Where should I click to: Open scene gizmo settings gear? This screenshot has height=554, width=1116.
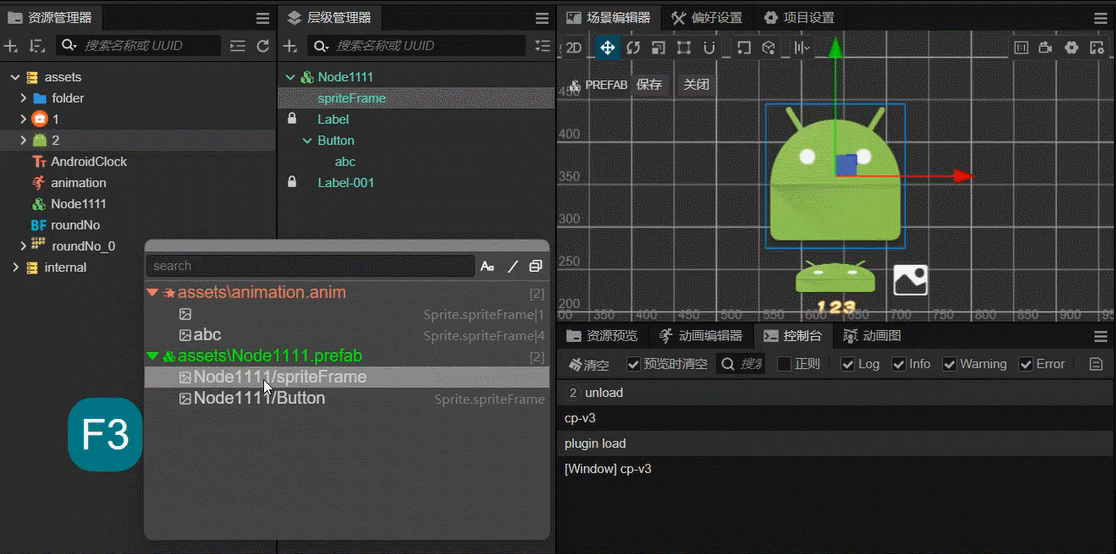click(1071, 48)
